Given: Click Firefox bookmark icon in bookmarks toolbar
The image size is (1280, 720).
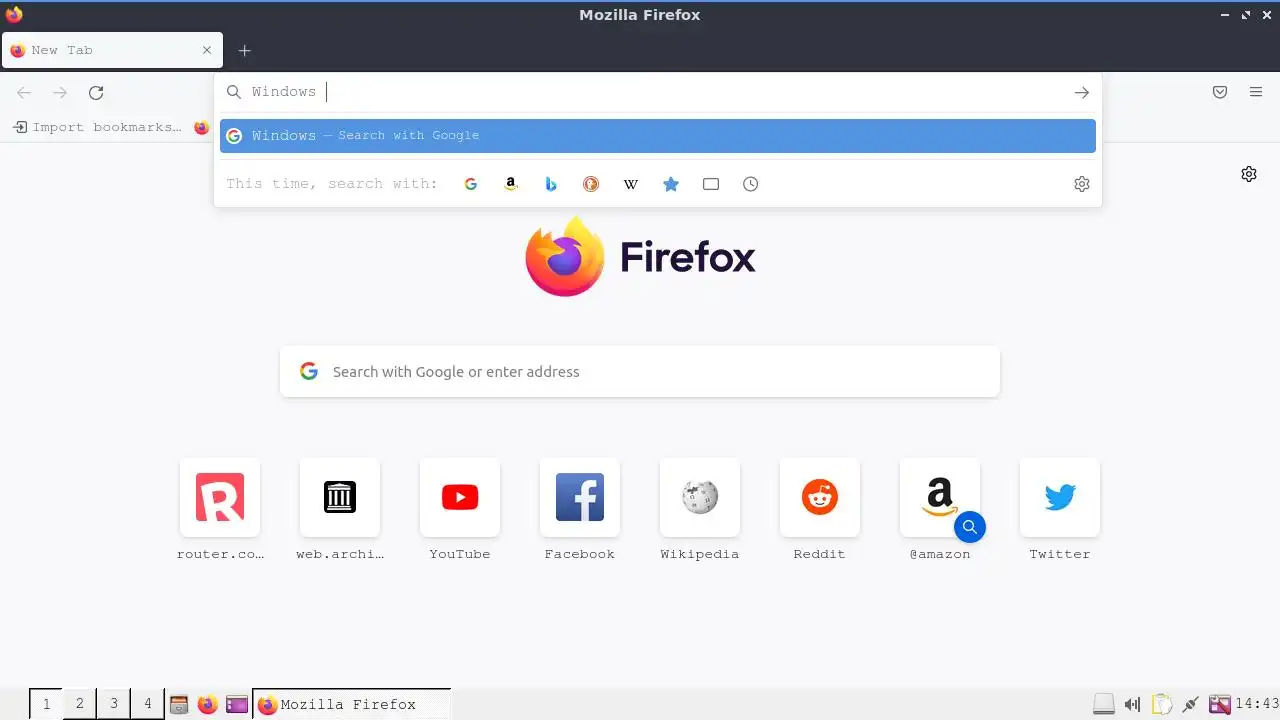Looking at the screenshot, I should click(201, 127).
